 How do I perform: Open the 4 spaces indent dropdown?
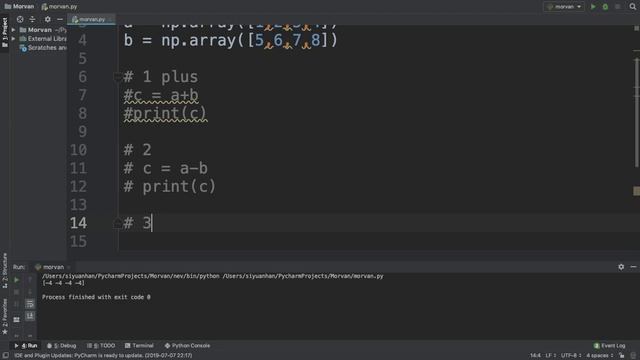[600, 356]
